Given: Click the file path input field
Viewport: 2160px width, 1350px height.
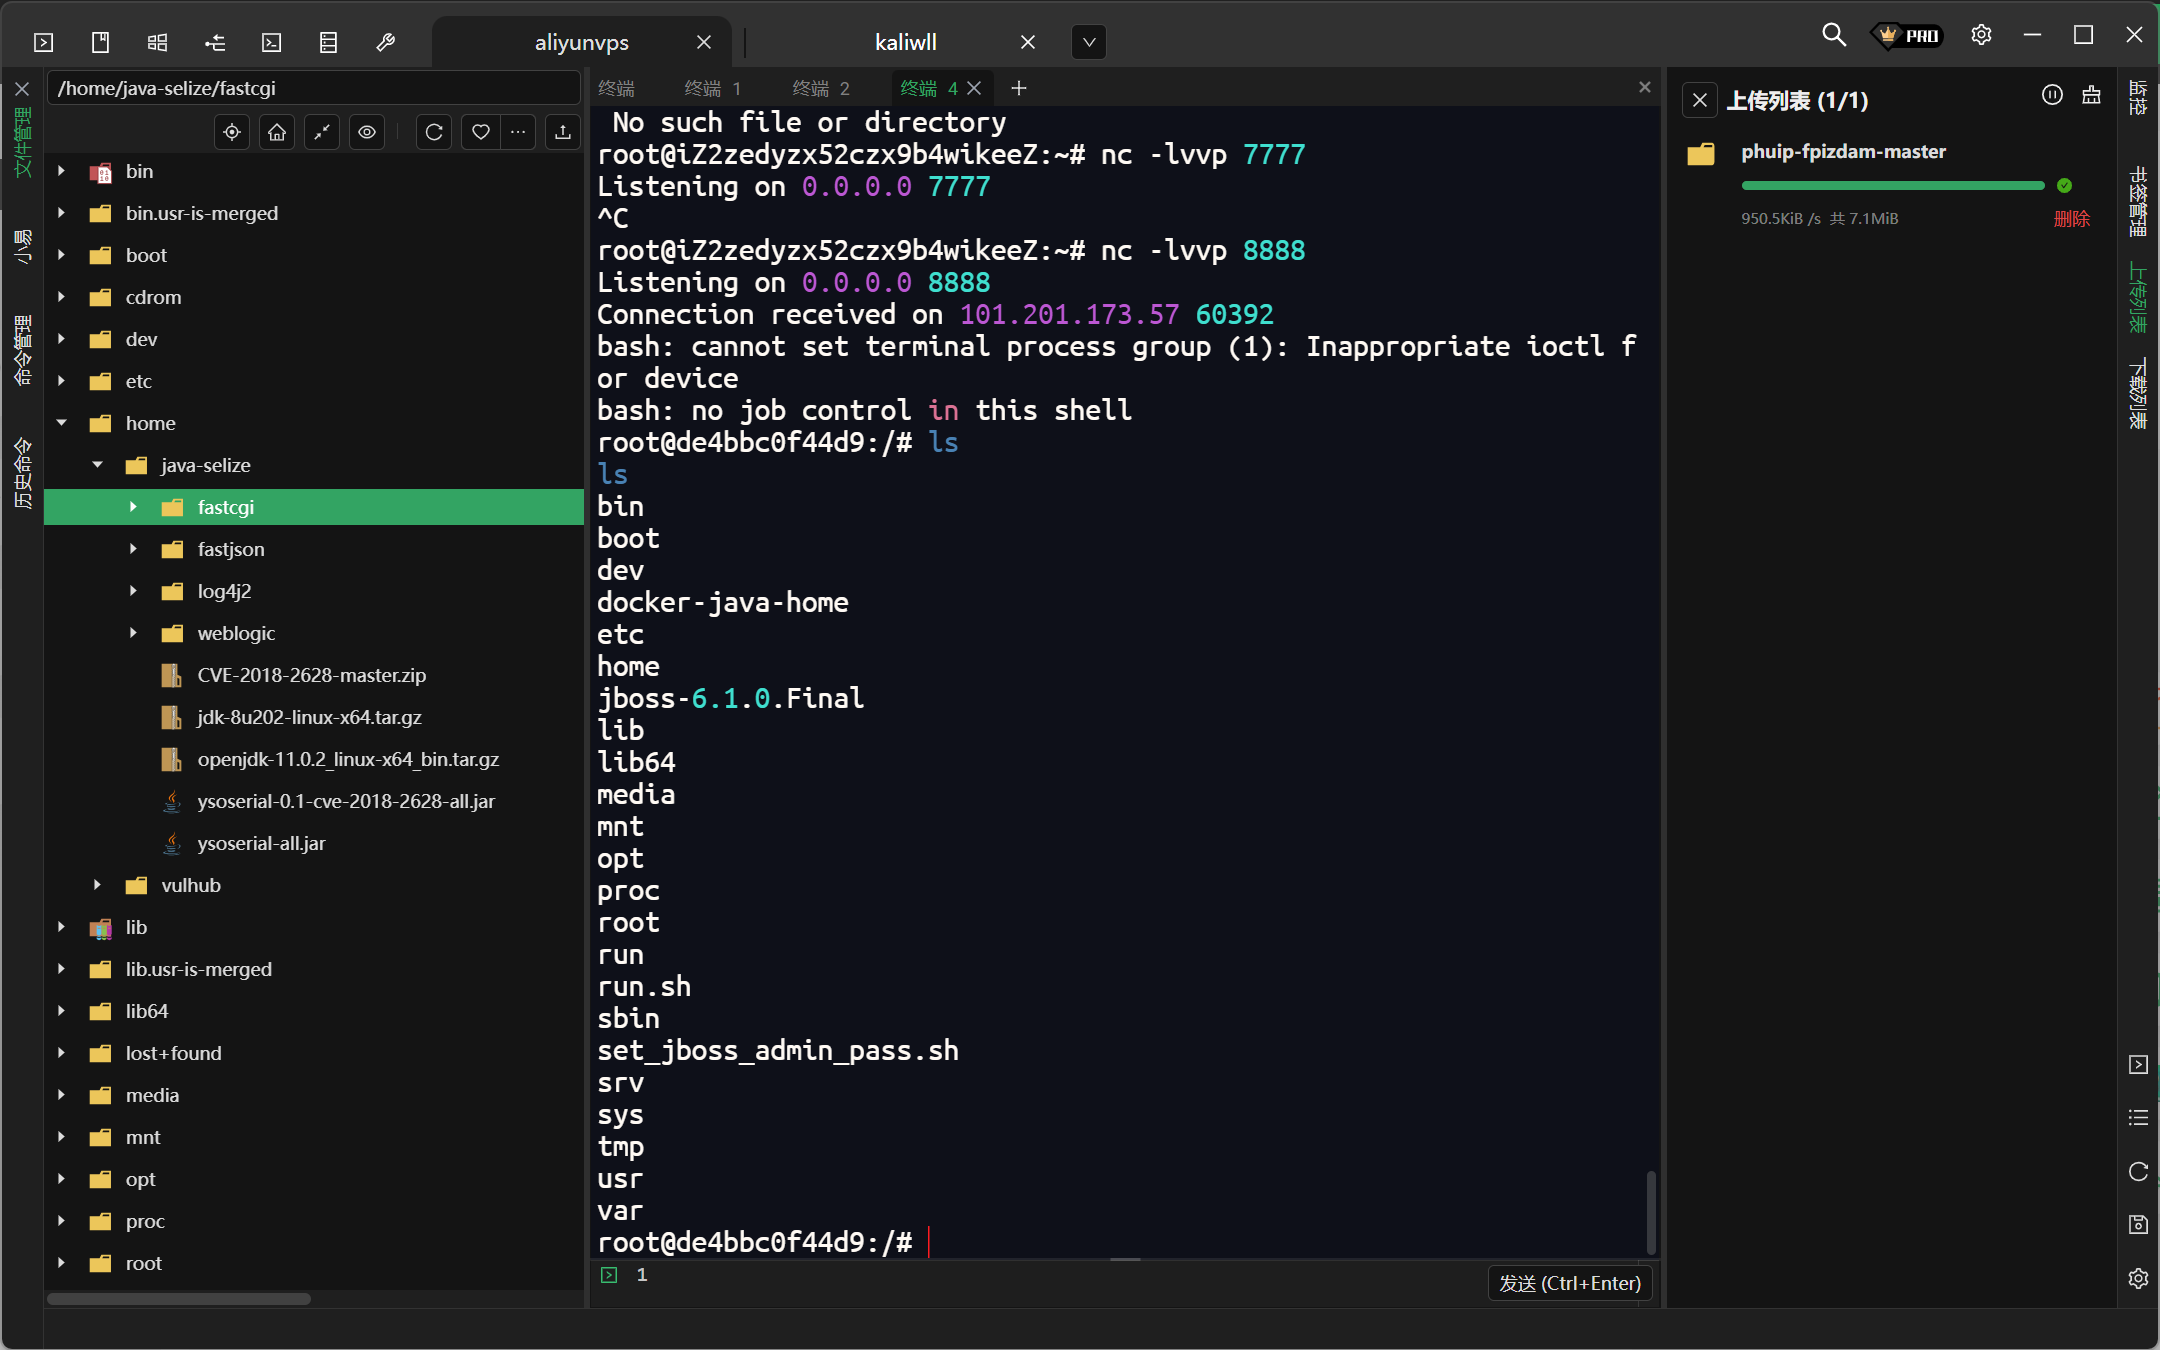Looking at the screenshot, I should pyautogui.click(x=312, y=88).
